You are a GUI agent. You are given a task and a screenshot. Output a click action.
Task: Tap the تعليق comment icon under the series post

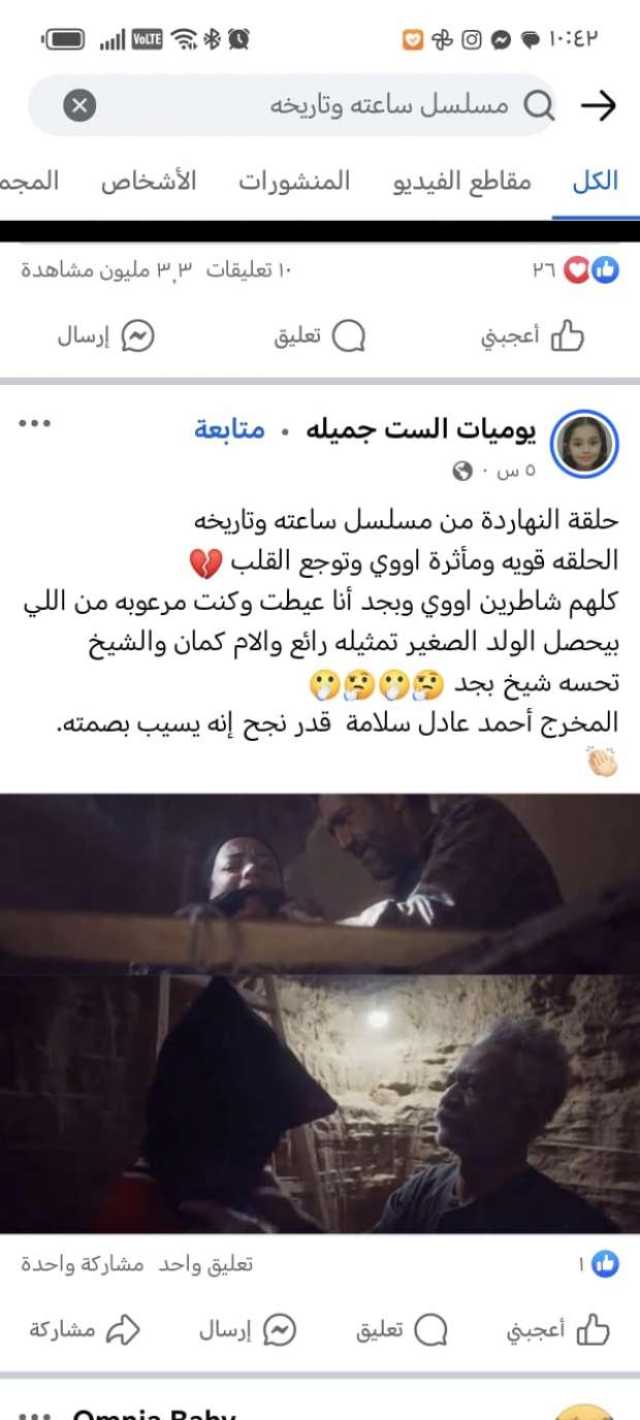(x=431, y=1329)
